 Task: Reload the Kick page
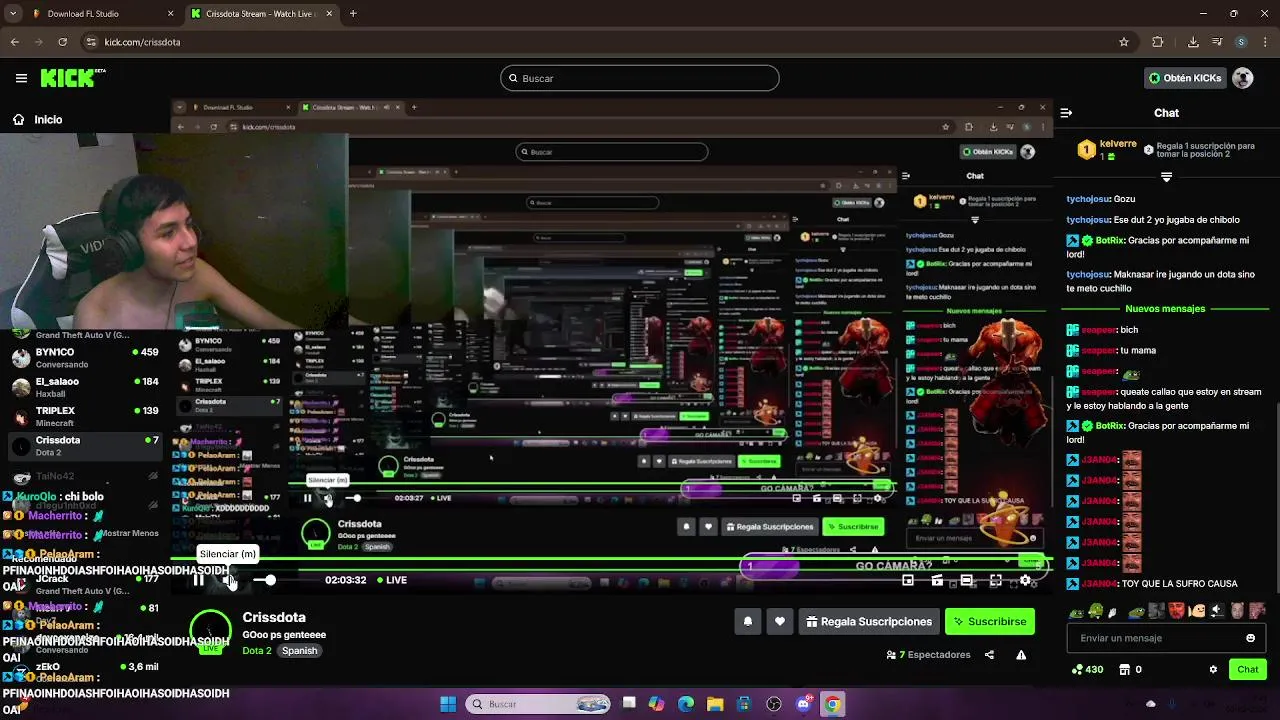click(x=62, y=42)
